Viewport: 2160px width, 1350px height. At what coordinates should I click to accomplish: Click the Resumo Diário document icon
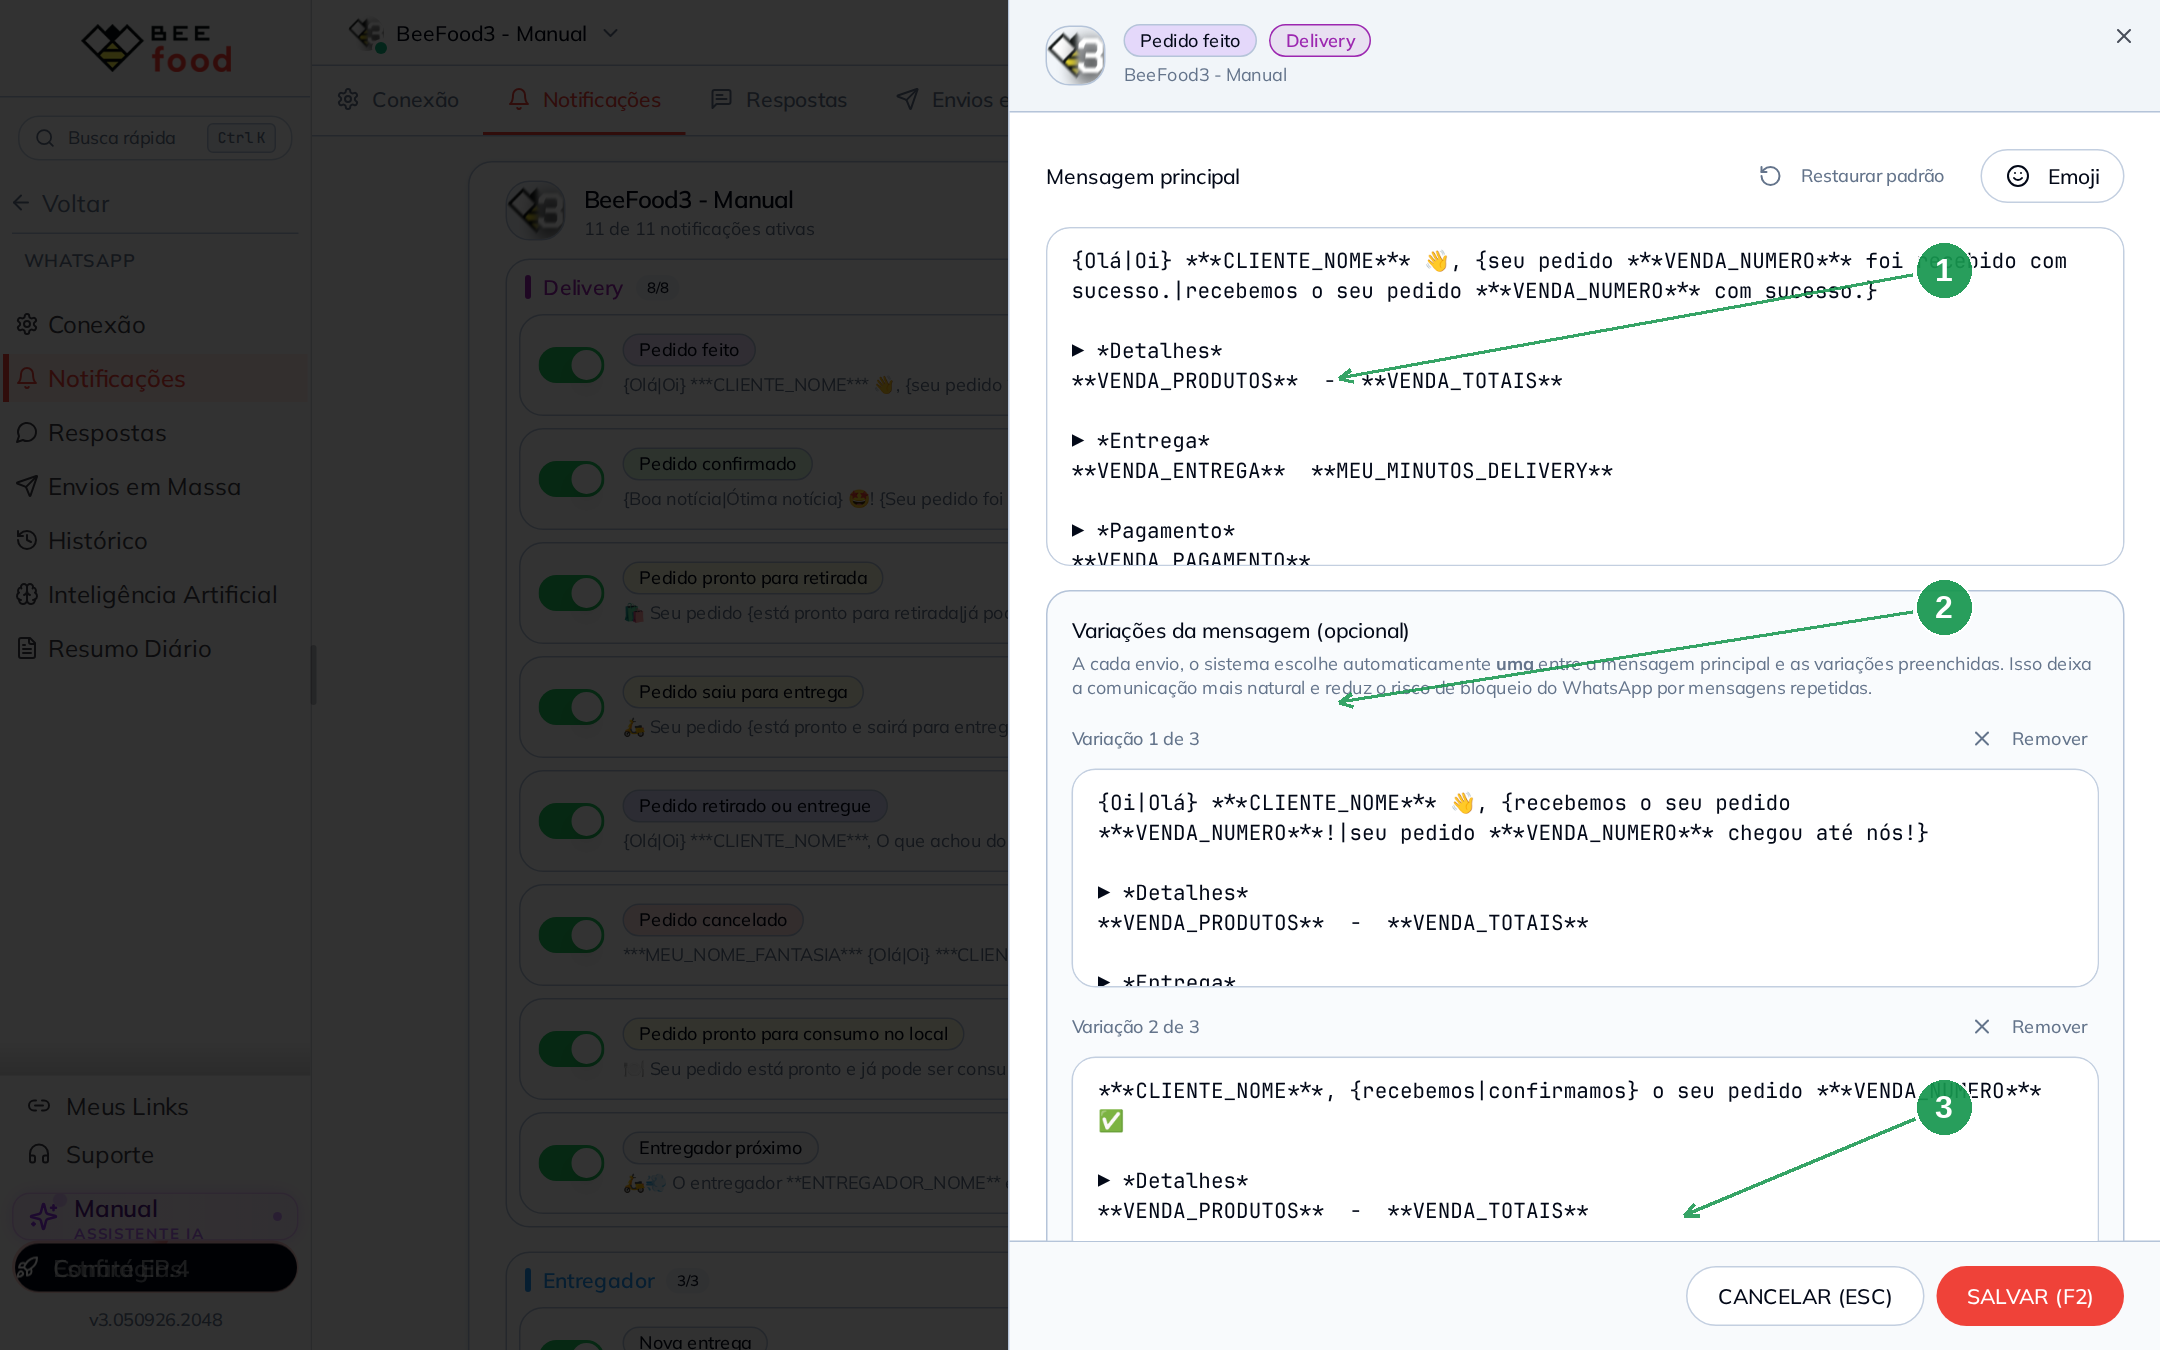[27, 648]
